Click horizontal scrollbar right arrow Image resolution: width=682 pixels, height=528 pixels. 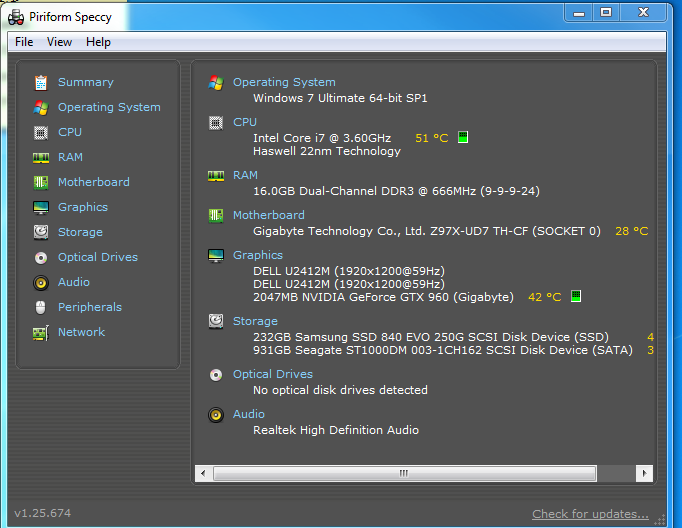coord(645,473)
